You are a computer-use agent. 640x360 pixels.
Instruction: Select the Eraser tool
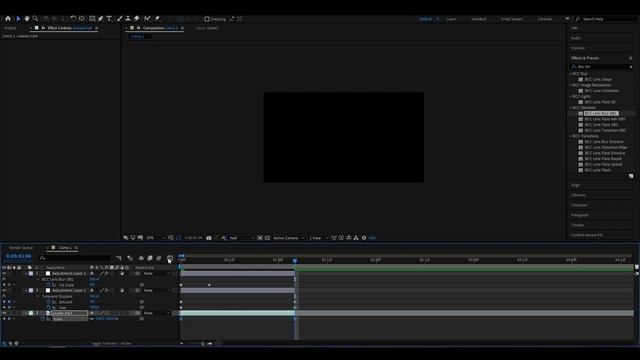137,19
